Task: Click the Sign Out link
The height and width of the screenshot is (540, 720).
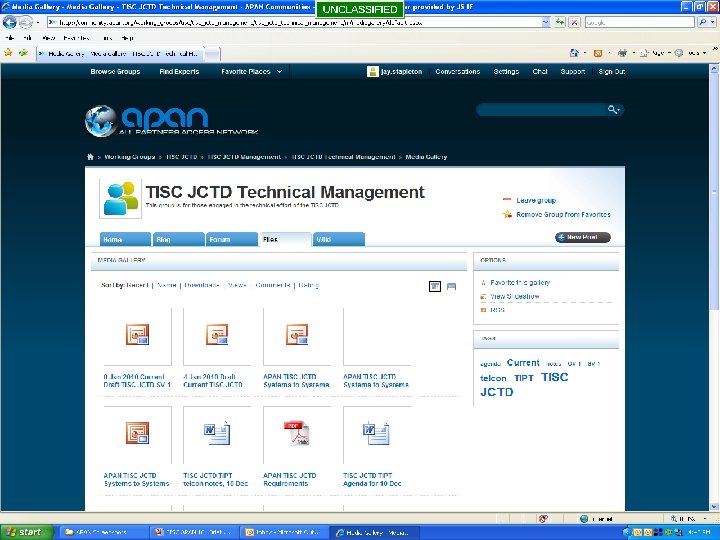Action: coord(612,72)
